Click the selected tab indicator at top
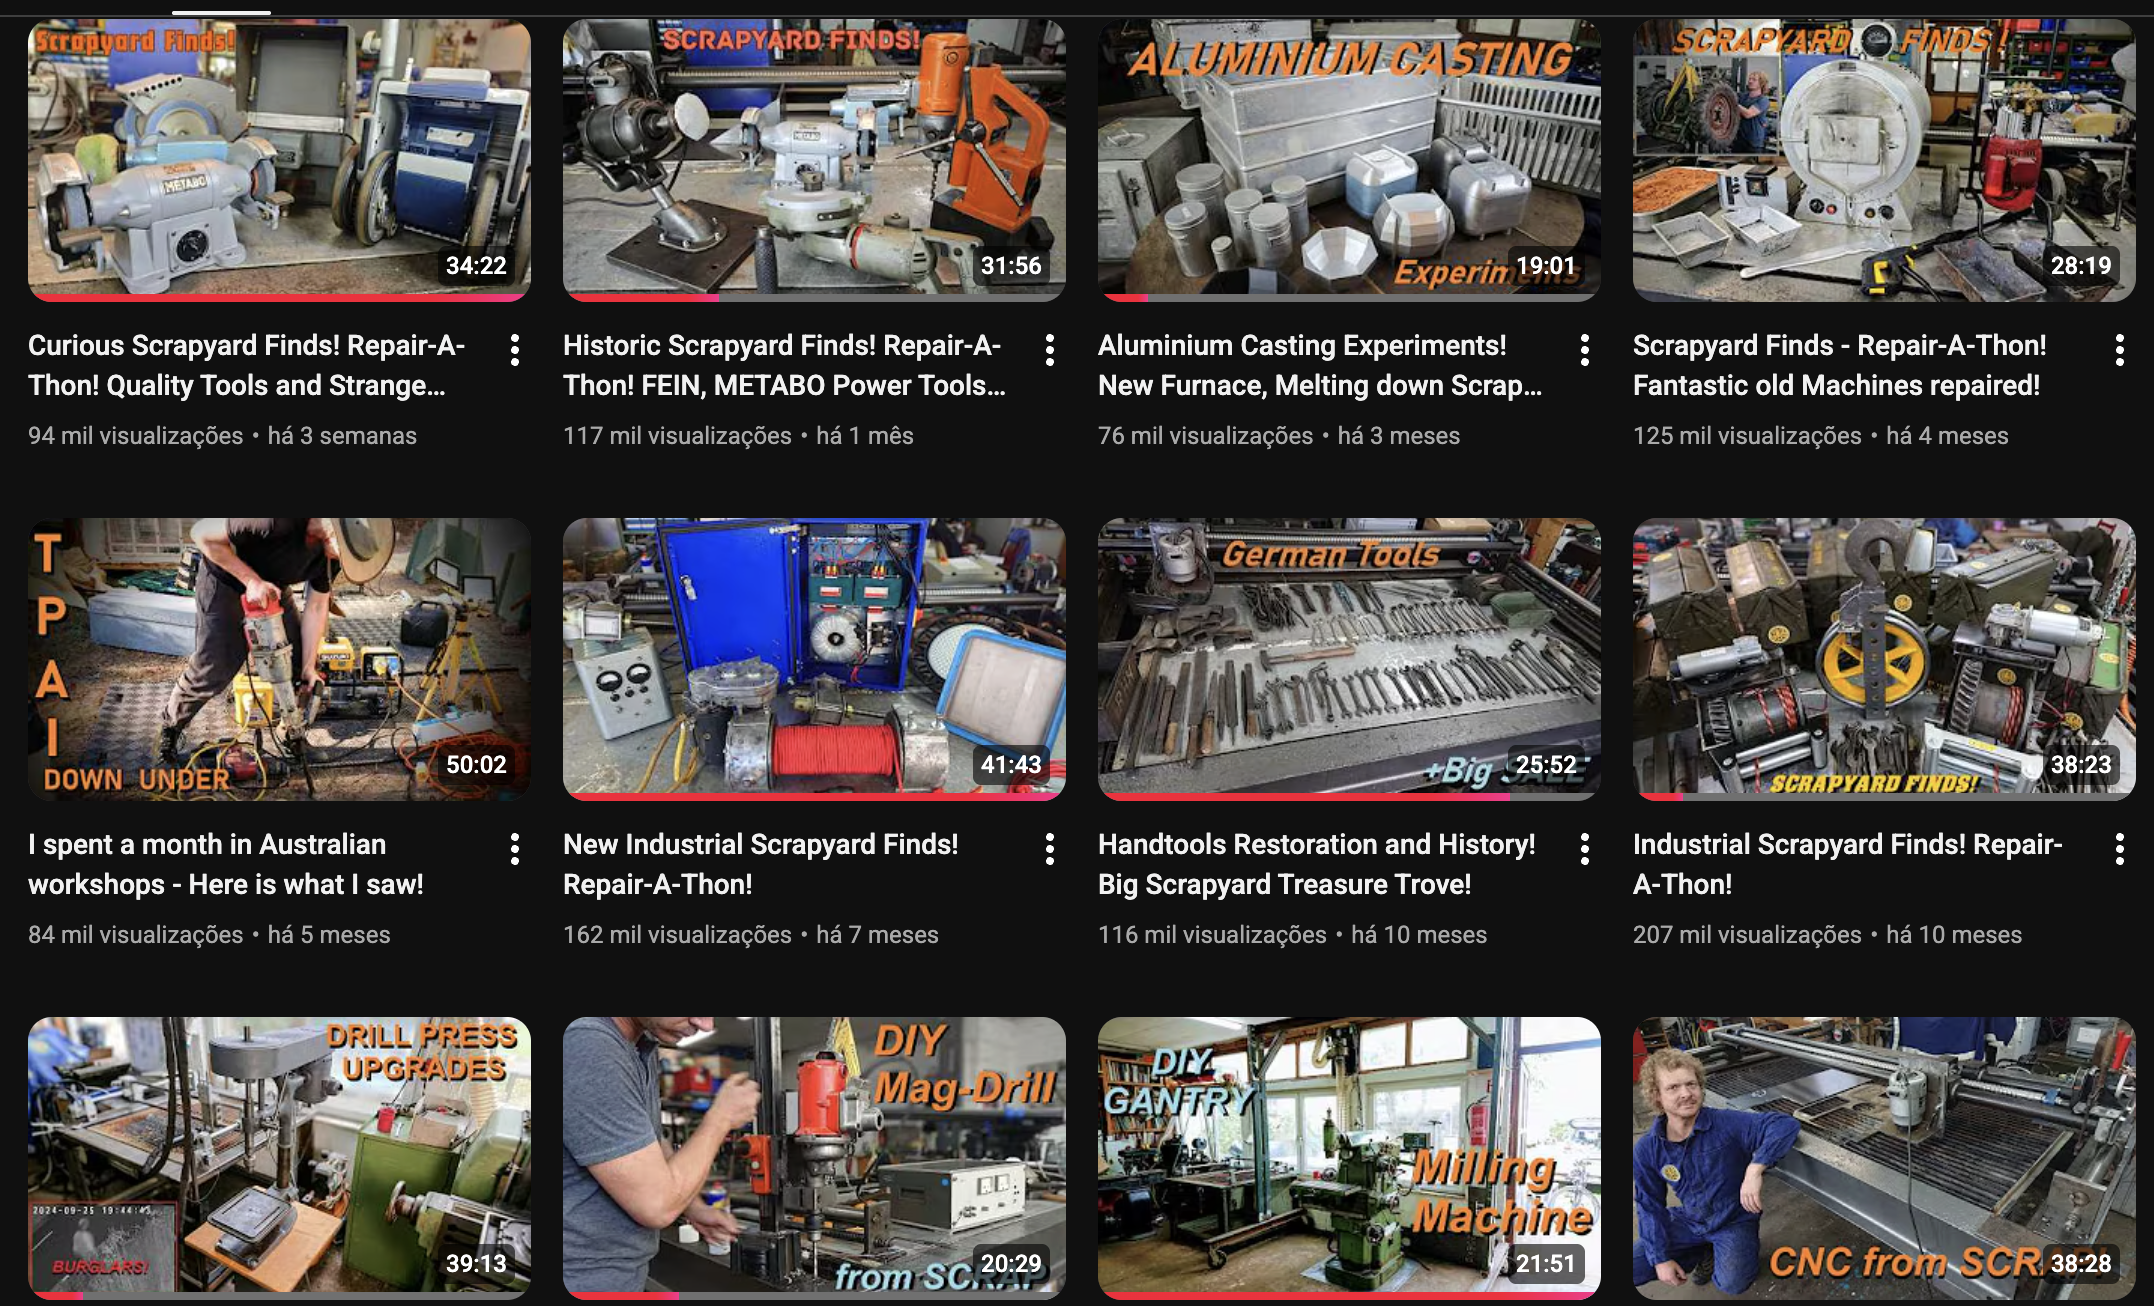The width and height of the screenshot is (2154, 1306). coord(221,12)
